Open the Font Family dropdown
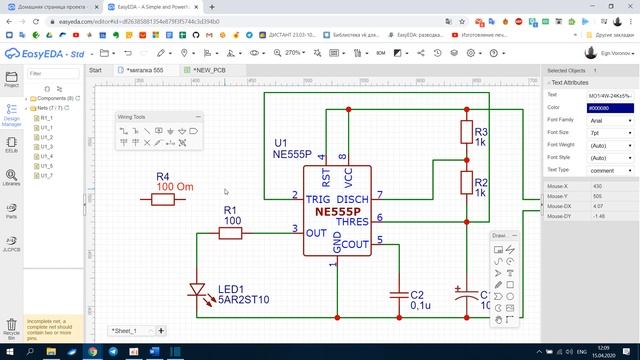This screenshot has width=640, height=360. click(610, 120)
